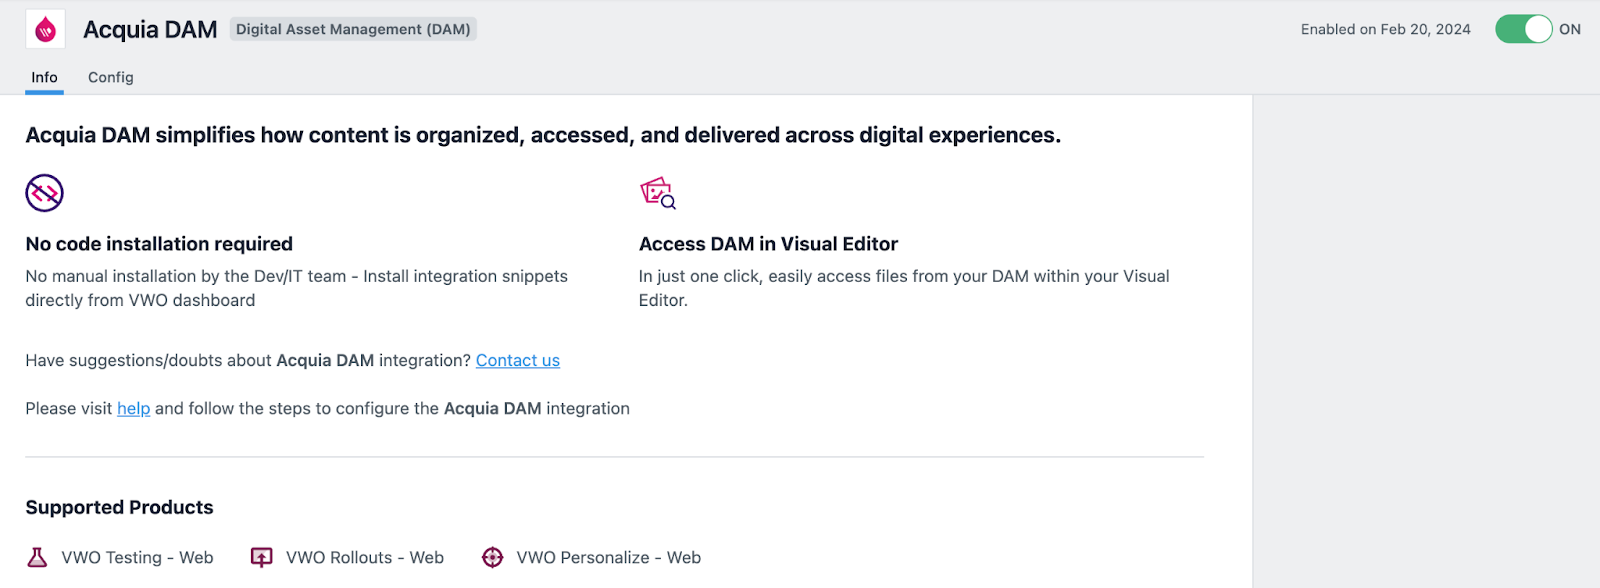Image resolution: width=1600 pixels, height=588 pixels.
Task: Click the Access DAM in Visual Editor heading
Action: 768,244
